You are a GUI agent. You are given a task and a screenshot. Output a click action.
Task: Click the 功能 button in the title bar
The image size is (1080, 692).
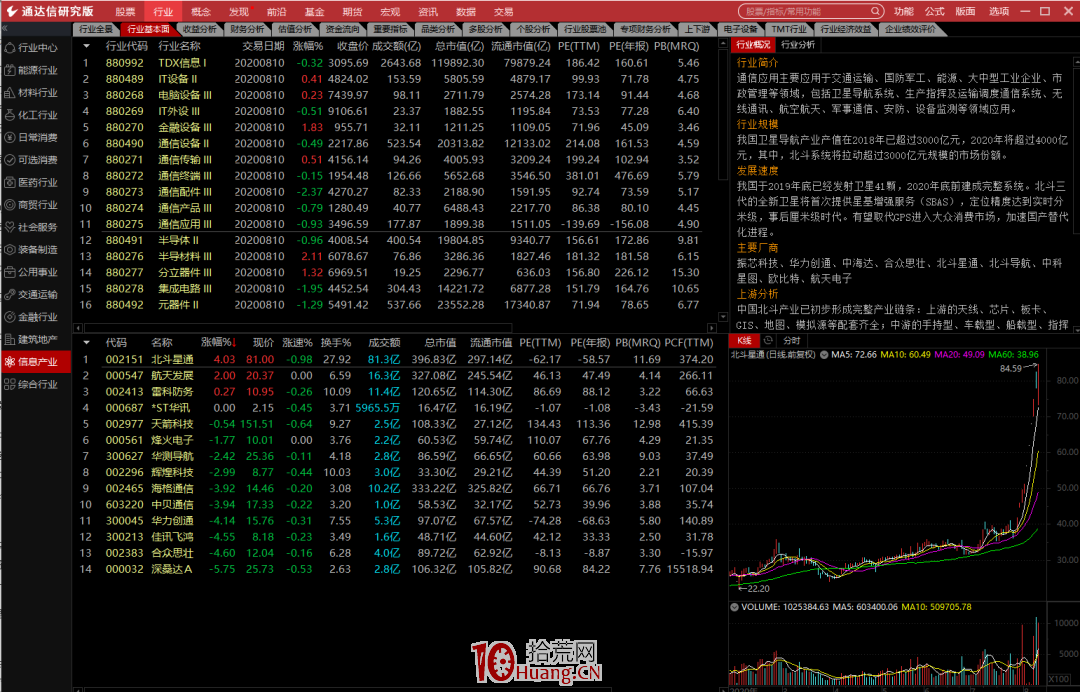[904, 11]
